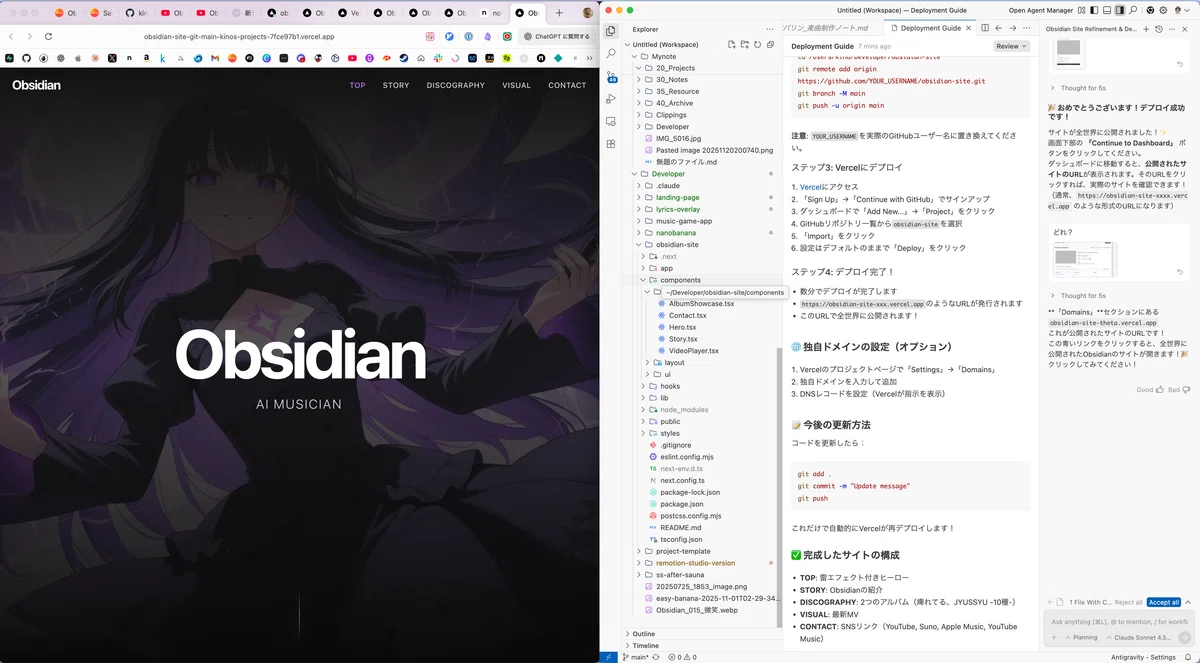Close the agent chat panel
Viewport: 1200px width, 663px height.
click(1185, 29)
